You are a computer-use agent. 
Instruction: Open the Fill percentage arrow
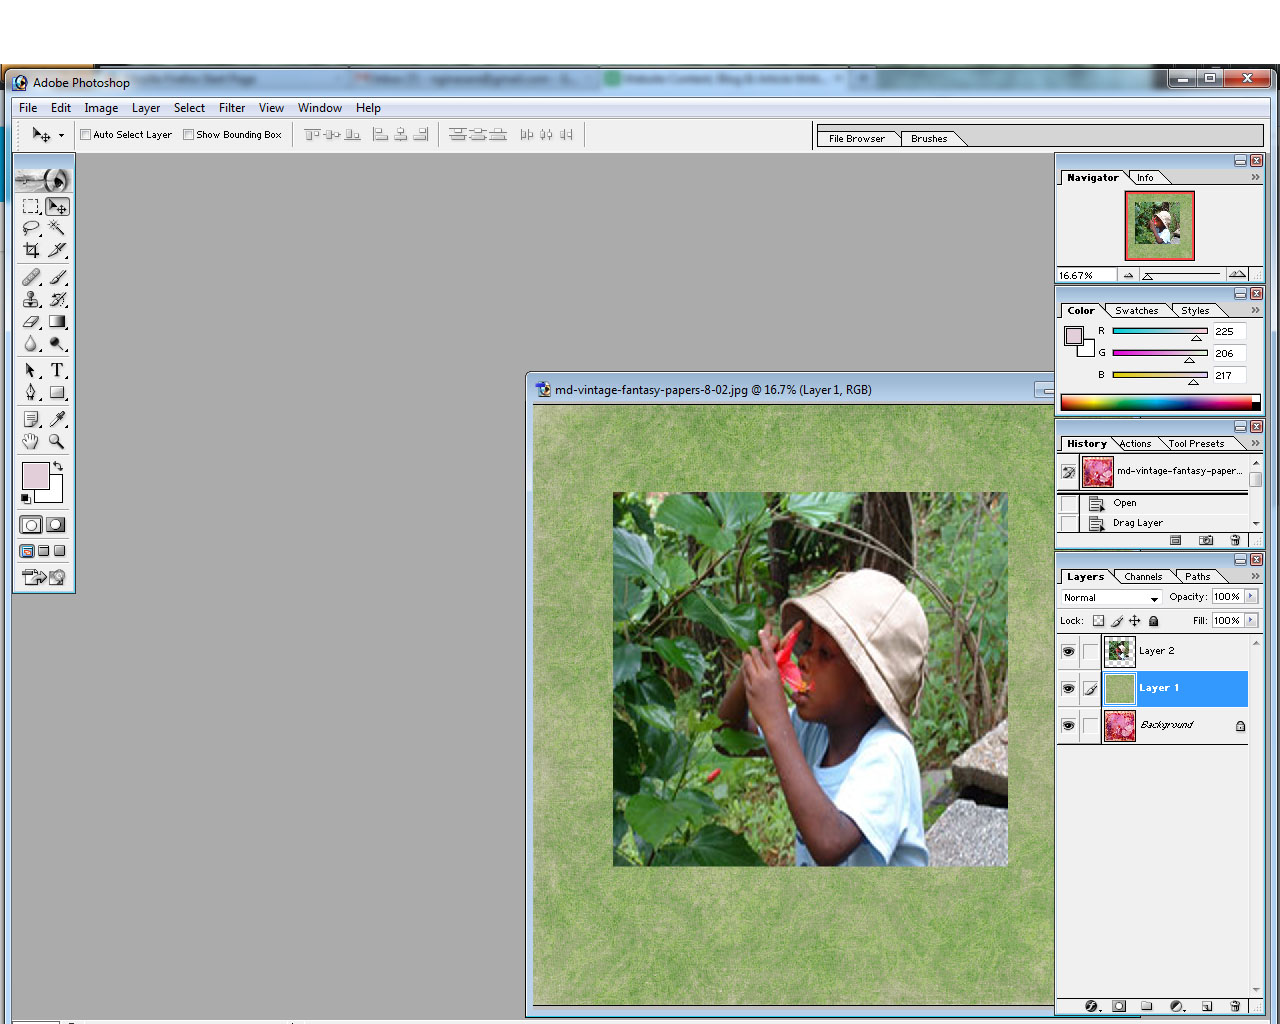click(x=1251, y=621)
